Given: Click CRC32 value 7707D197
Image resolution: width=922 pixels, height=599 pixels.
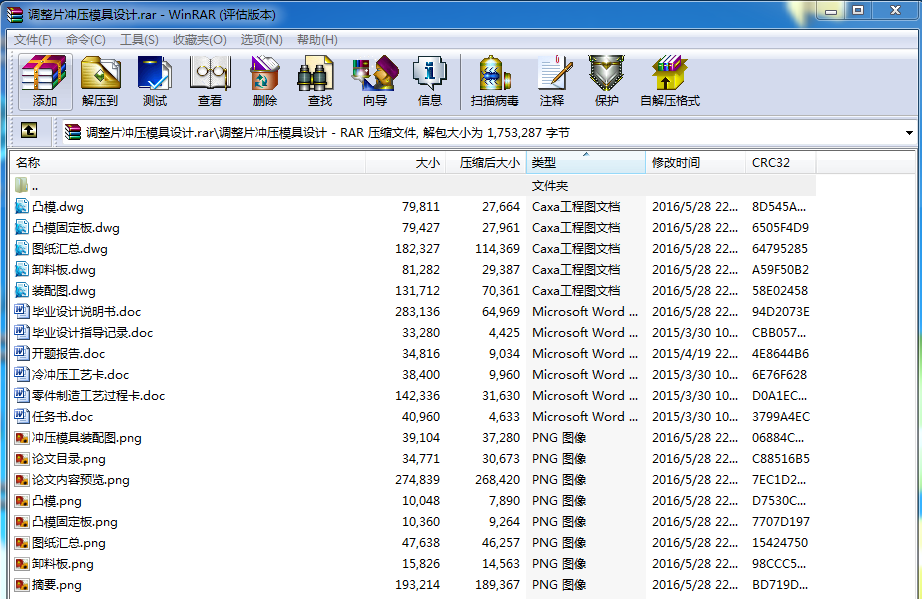Looking at the screenshot, I should (x=781, y=521).
